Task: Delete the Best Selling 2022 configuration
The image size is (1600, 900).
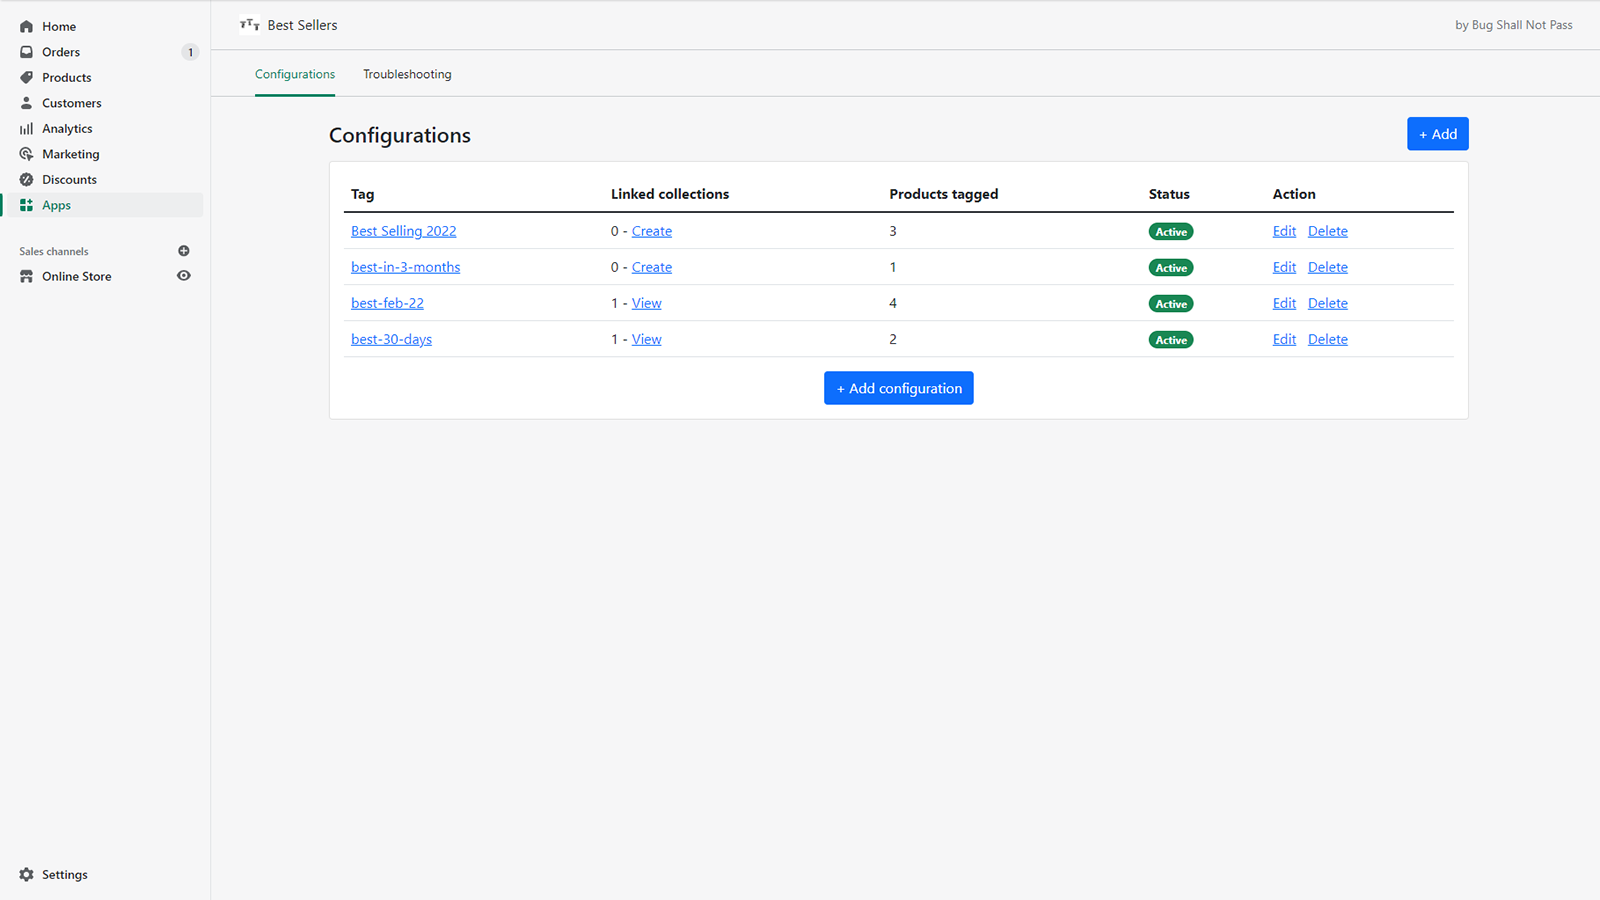Action: [1328, 231]
